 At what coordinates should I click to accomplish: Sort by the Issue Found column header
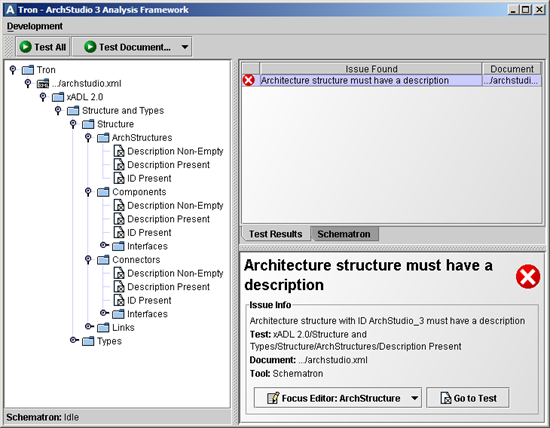(x=371, y=69)
